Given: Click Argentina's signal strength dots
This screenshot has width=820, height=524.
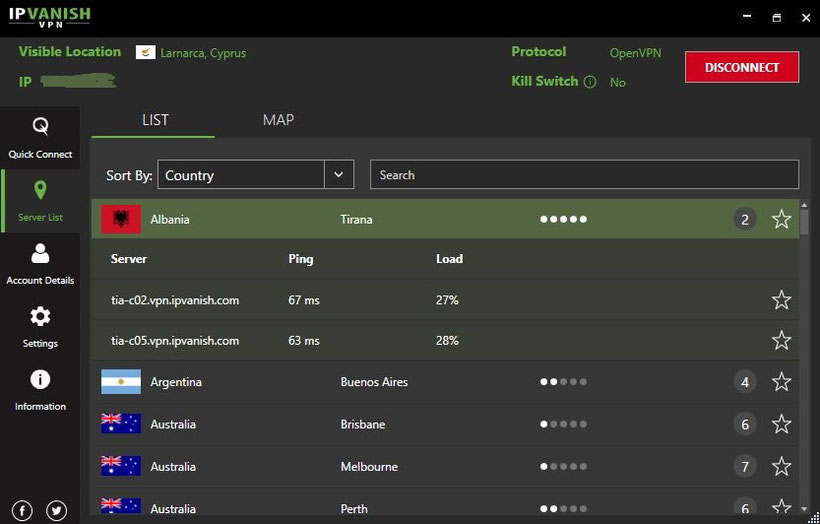Looking at the screenshot, I should tap(563, 382).
